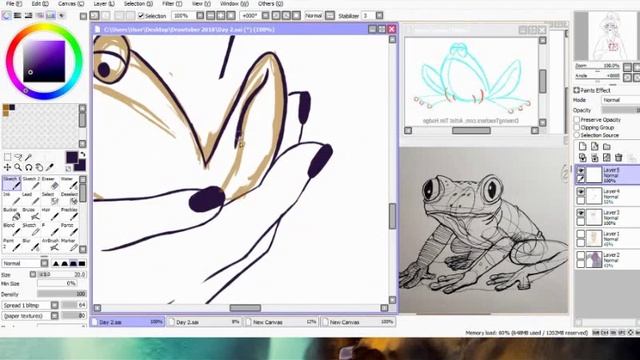Toggle the Selection checkbox in toolbar
This screenshot has height=360, width=640.
(141, 16)
